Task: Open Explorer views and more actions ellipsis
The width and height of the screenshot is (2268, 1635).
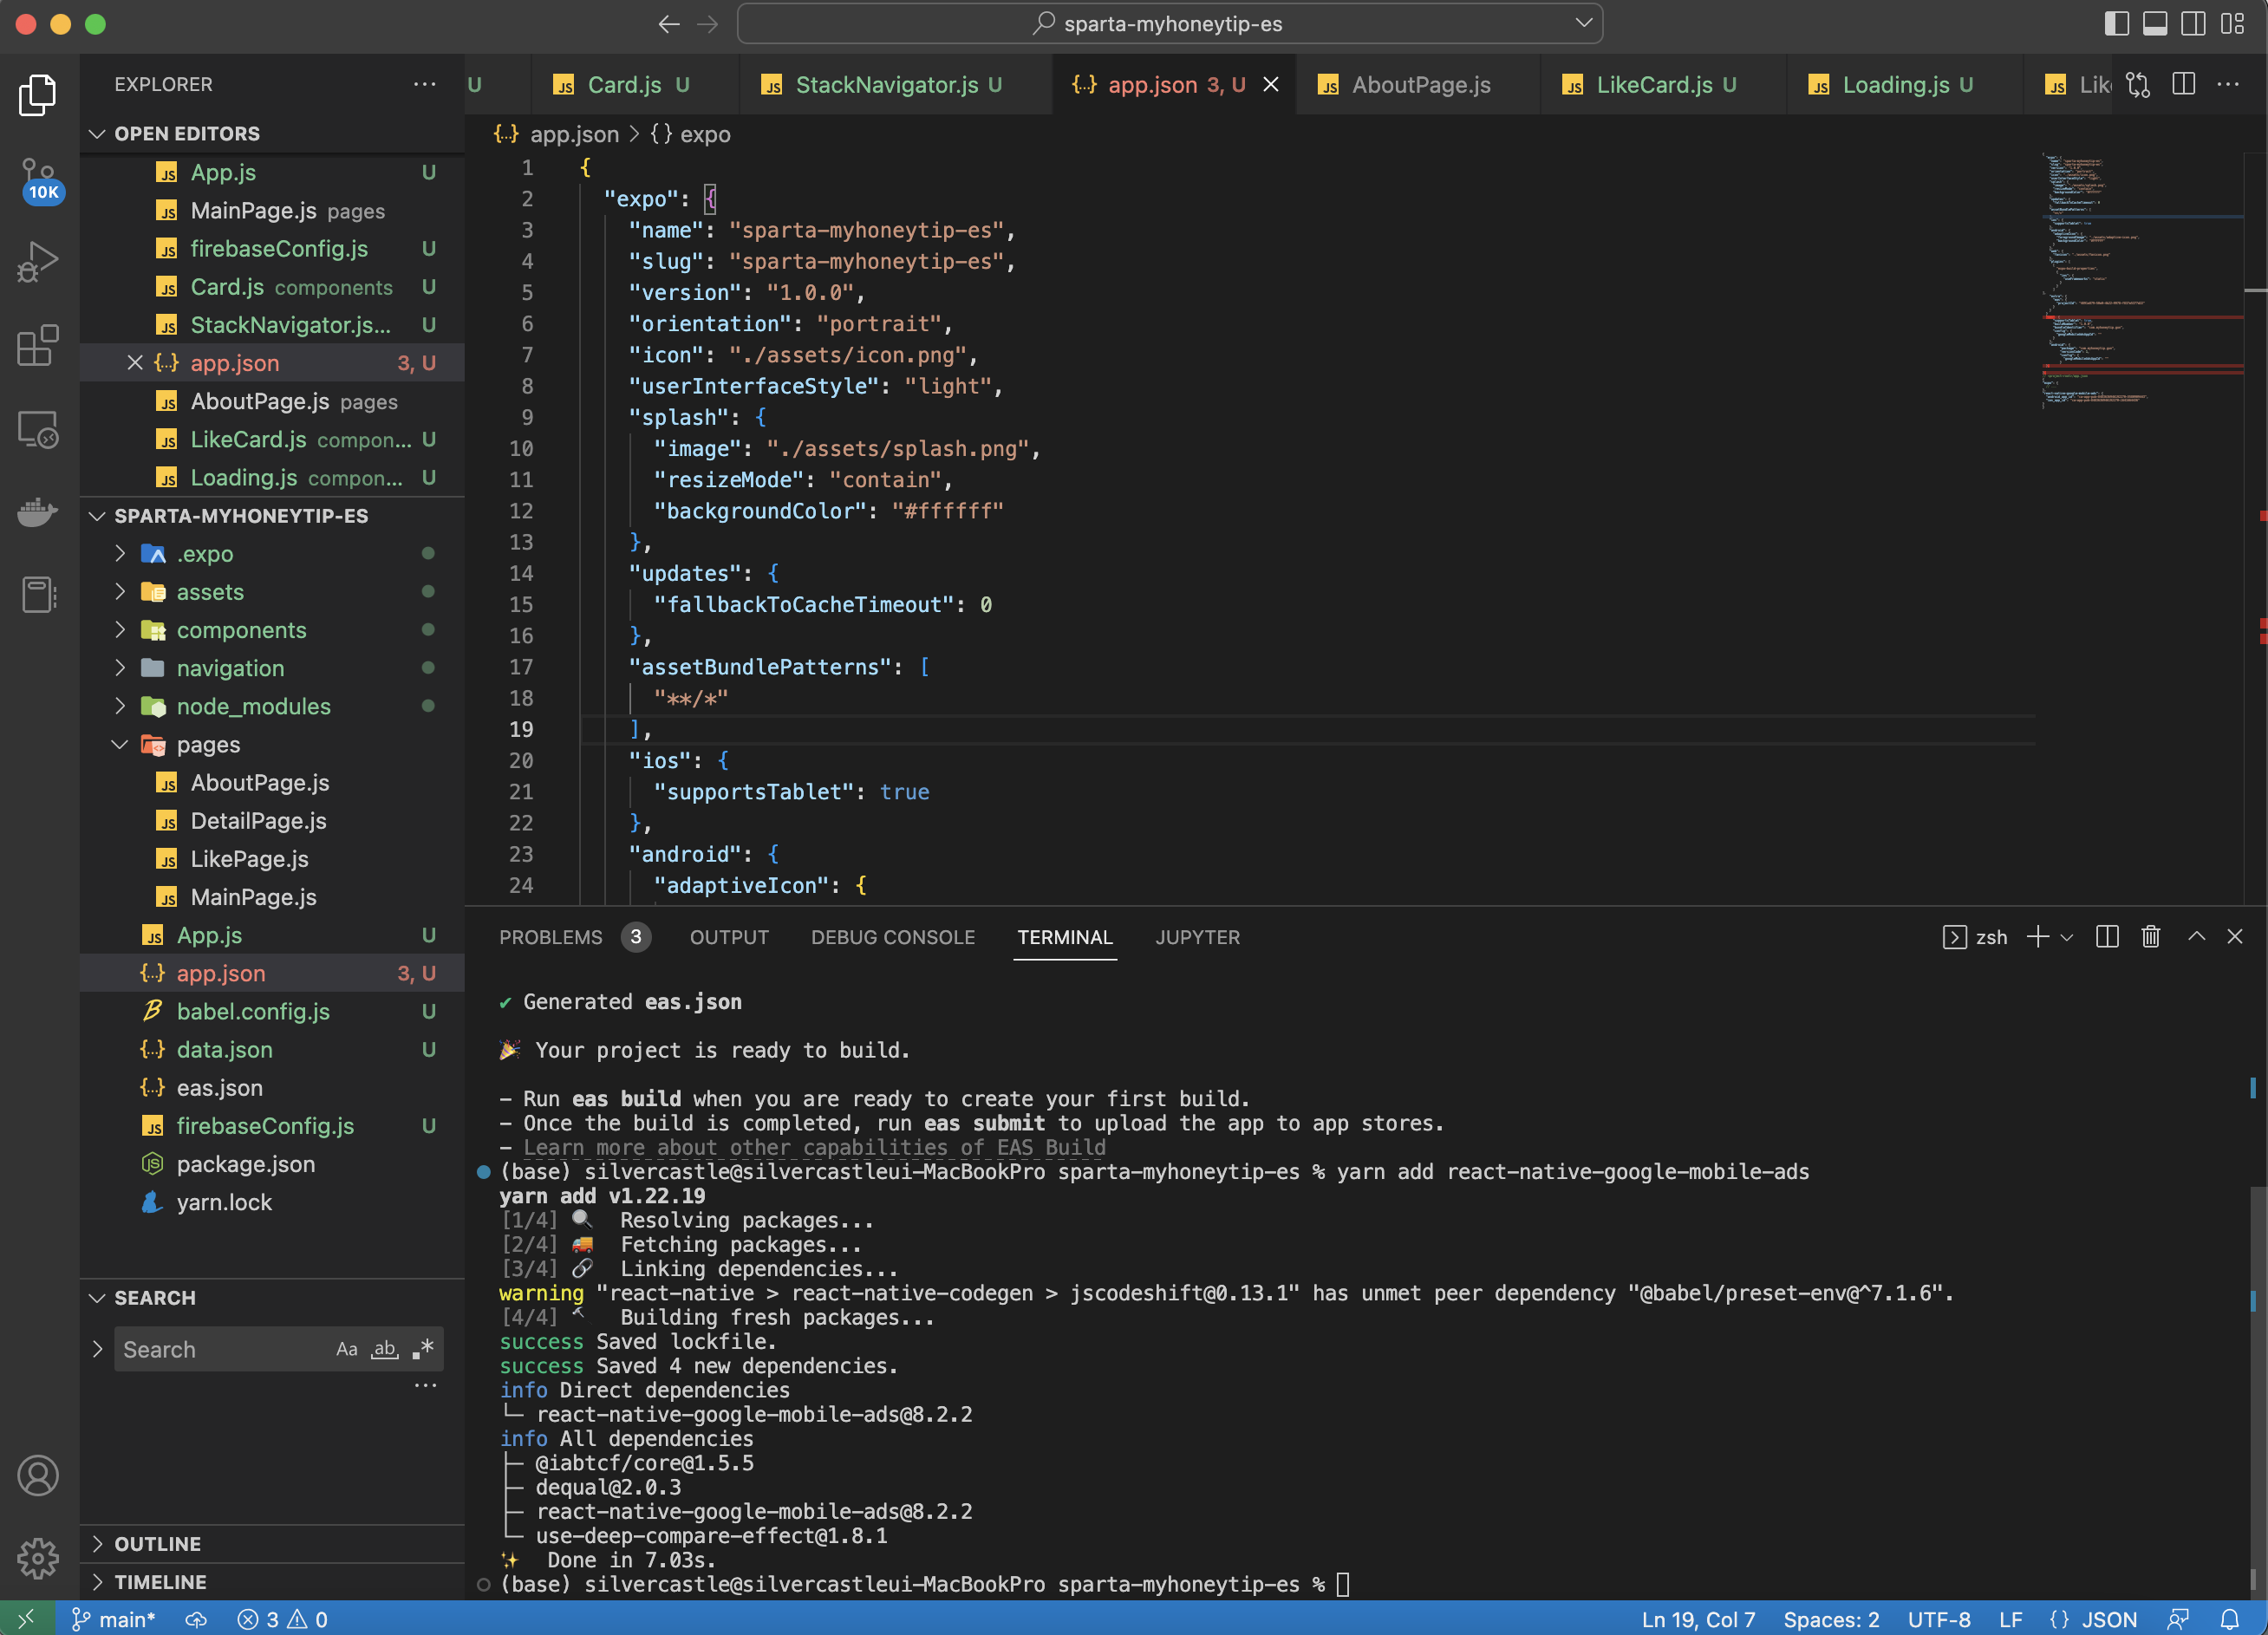Action: click(x=425, y=85)
